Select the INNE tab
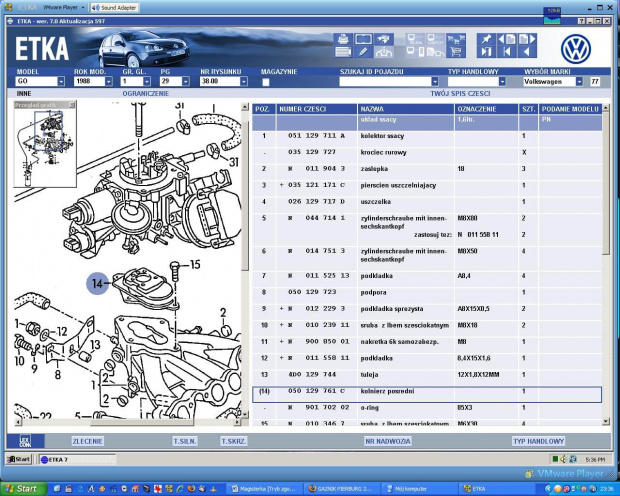Image resolution: width=620 pixels, height=496 pixels. point(24,94)
